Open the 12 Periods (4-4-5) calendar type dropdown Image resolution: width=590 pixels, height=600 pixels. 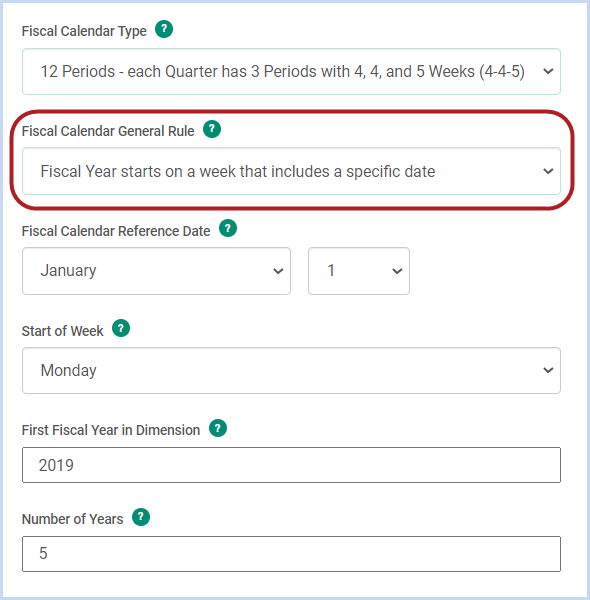coord(291,72)
